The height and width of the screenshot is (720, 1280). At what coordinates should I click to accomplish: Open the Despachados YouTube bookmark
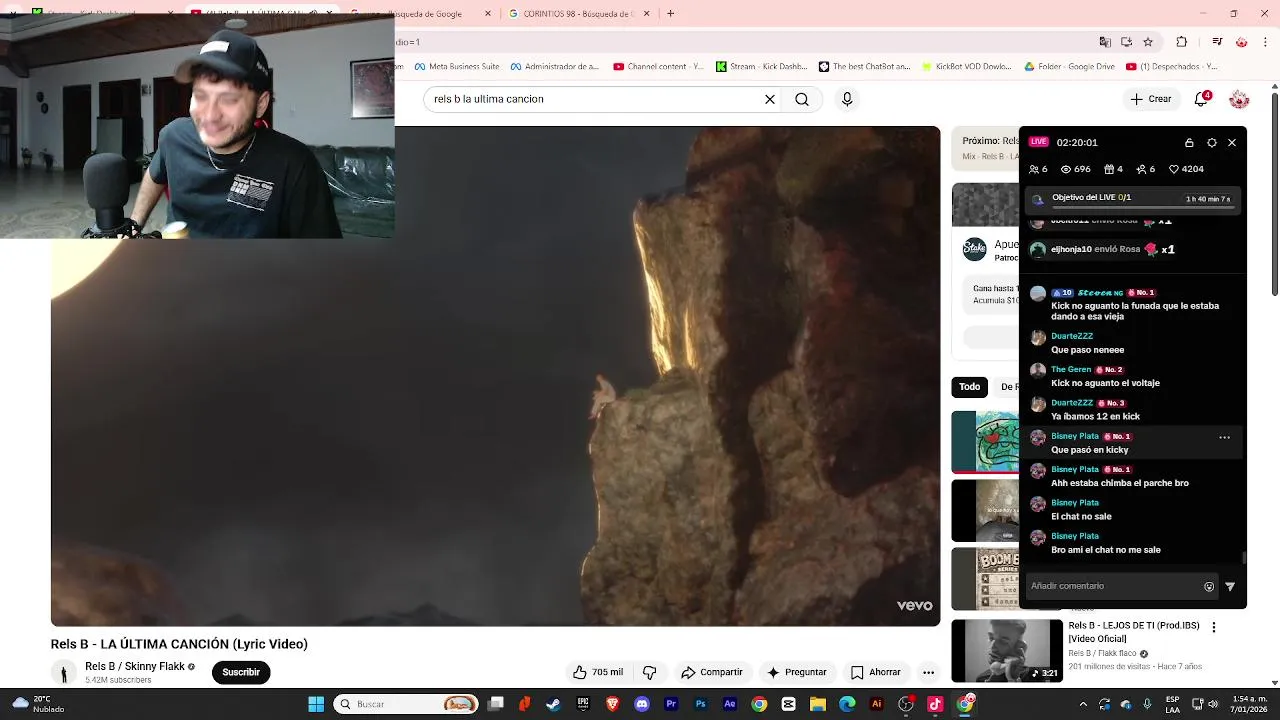tap(1171, 67)
